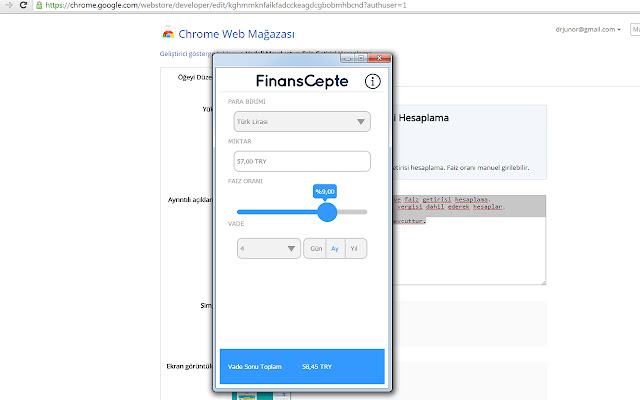This screenshot has width=640, height=400.
Task: Click in the detailed description textarea
Action: pos(468,240)
